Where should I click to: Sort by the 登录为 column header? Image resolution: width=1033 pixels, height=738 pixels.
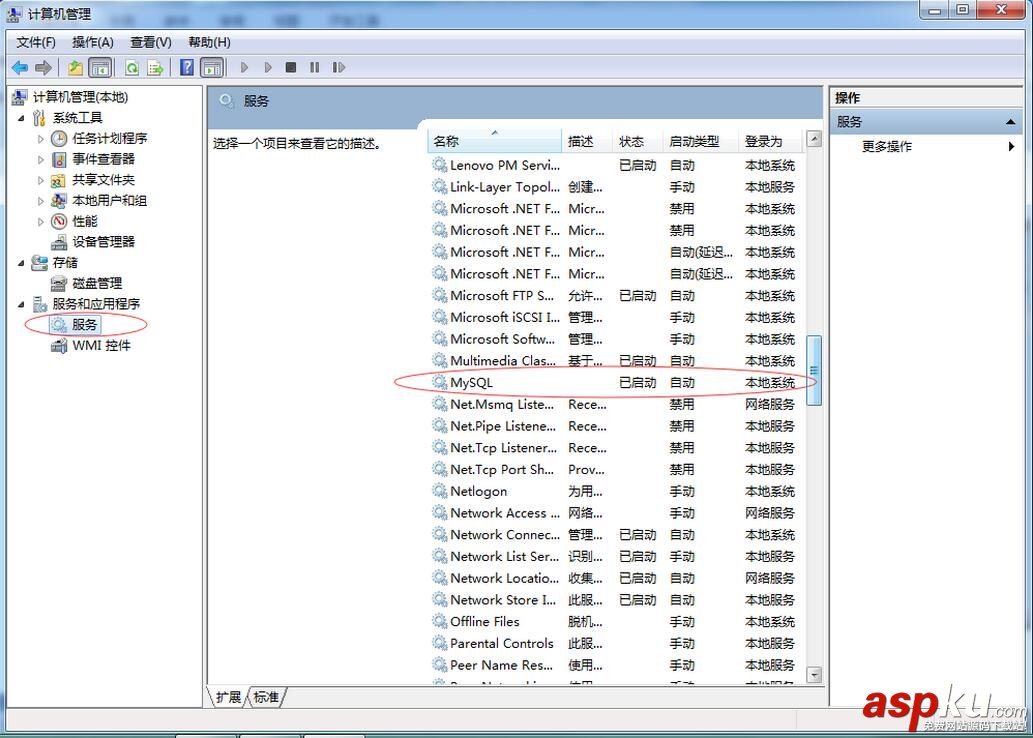click(770, 141)
